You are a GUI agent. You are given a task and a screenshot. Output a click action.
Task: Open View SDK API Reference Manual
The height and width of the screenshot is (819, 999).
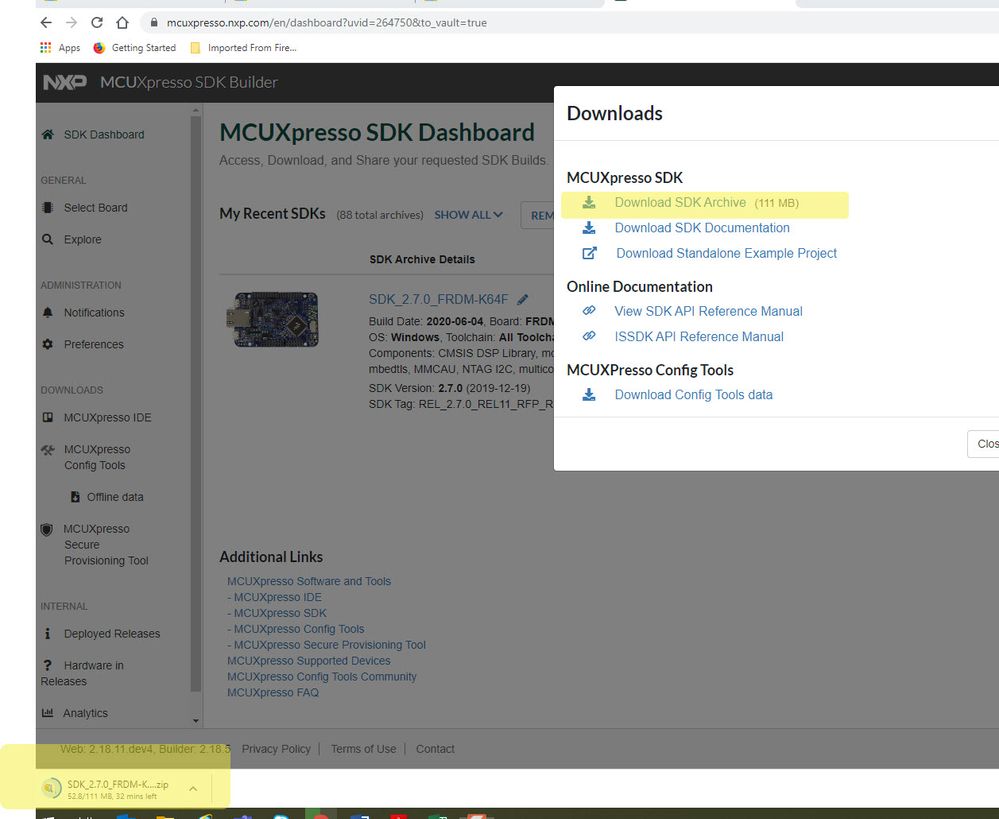click(708, 311)
